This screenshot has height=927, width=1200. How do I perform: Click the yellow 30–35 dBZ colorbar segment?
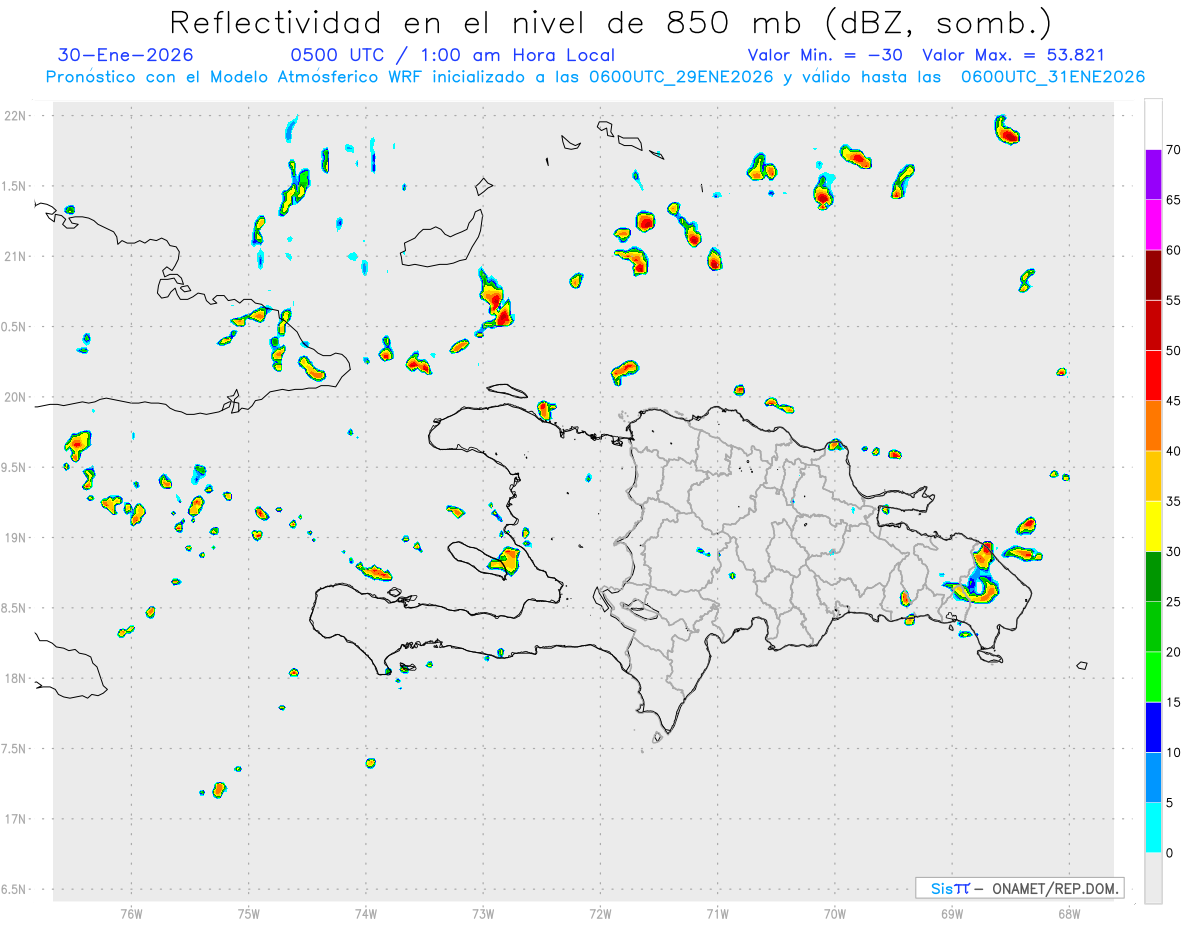point(1153,526)
